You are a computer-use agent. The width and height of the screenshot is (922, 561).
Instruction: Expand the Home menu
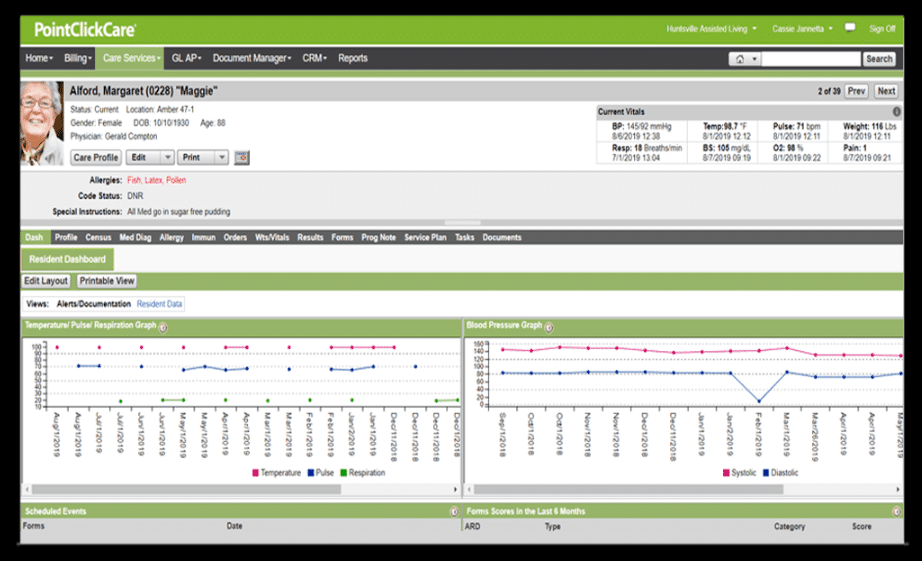(39, 58)
